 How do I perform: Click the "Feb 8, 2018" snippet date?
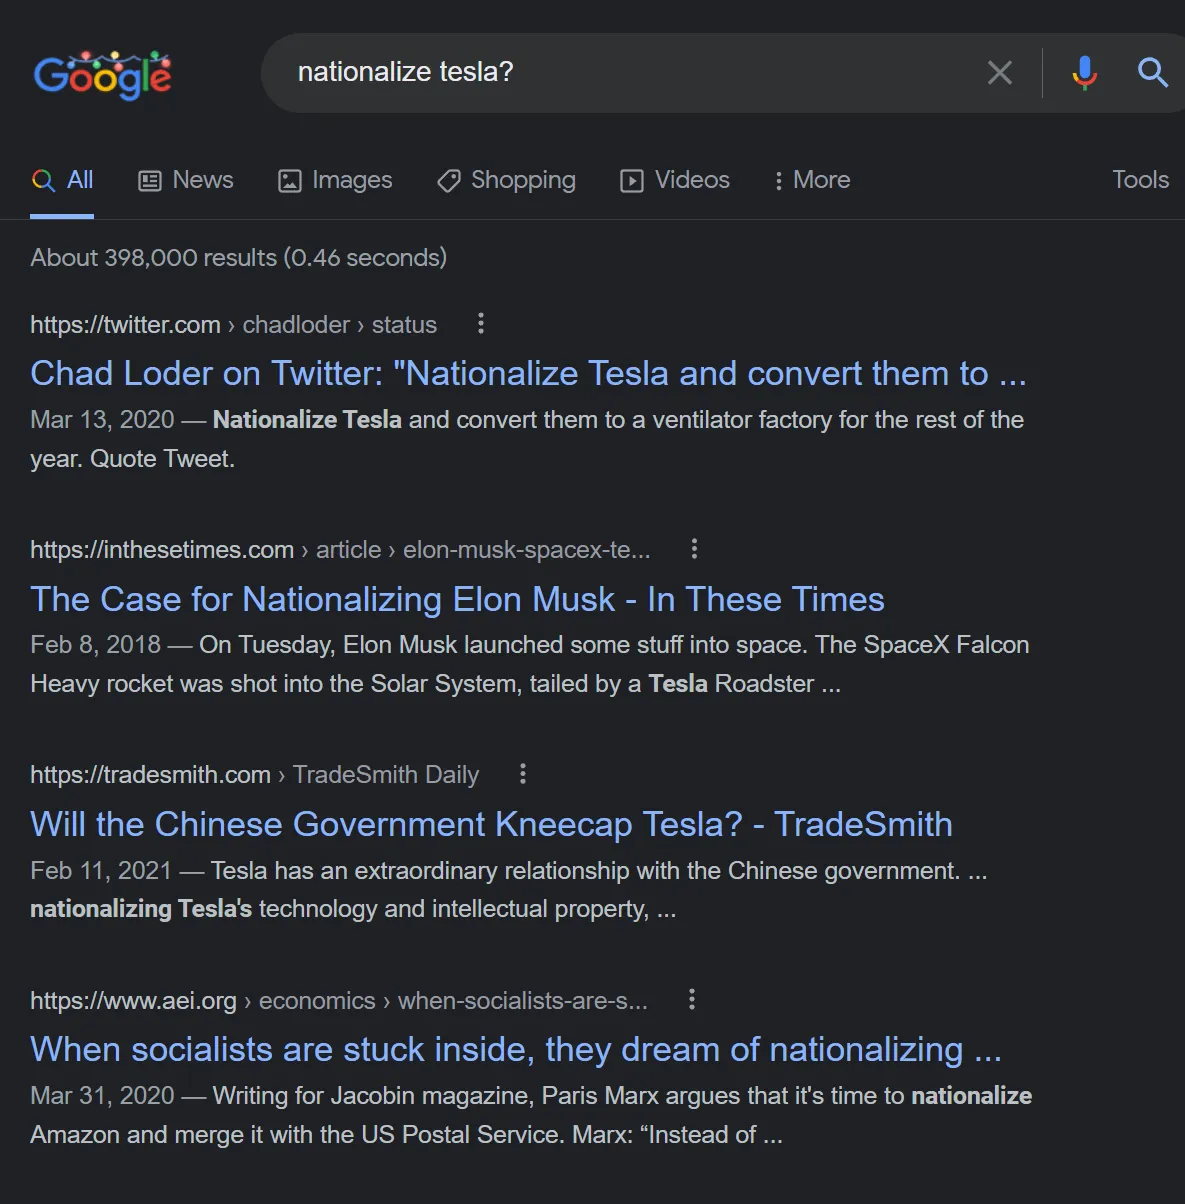pyautogui.click(x=95, y=645)
